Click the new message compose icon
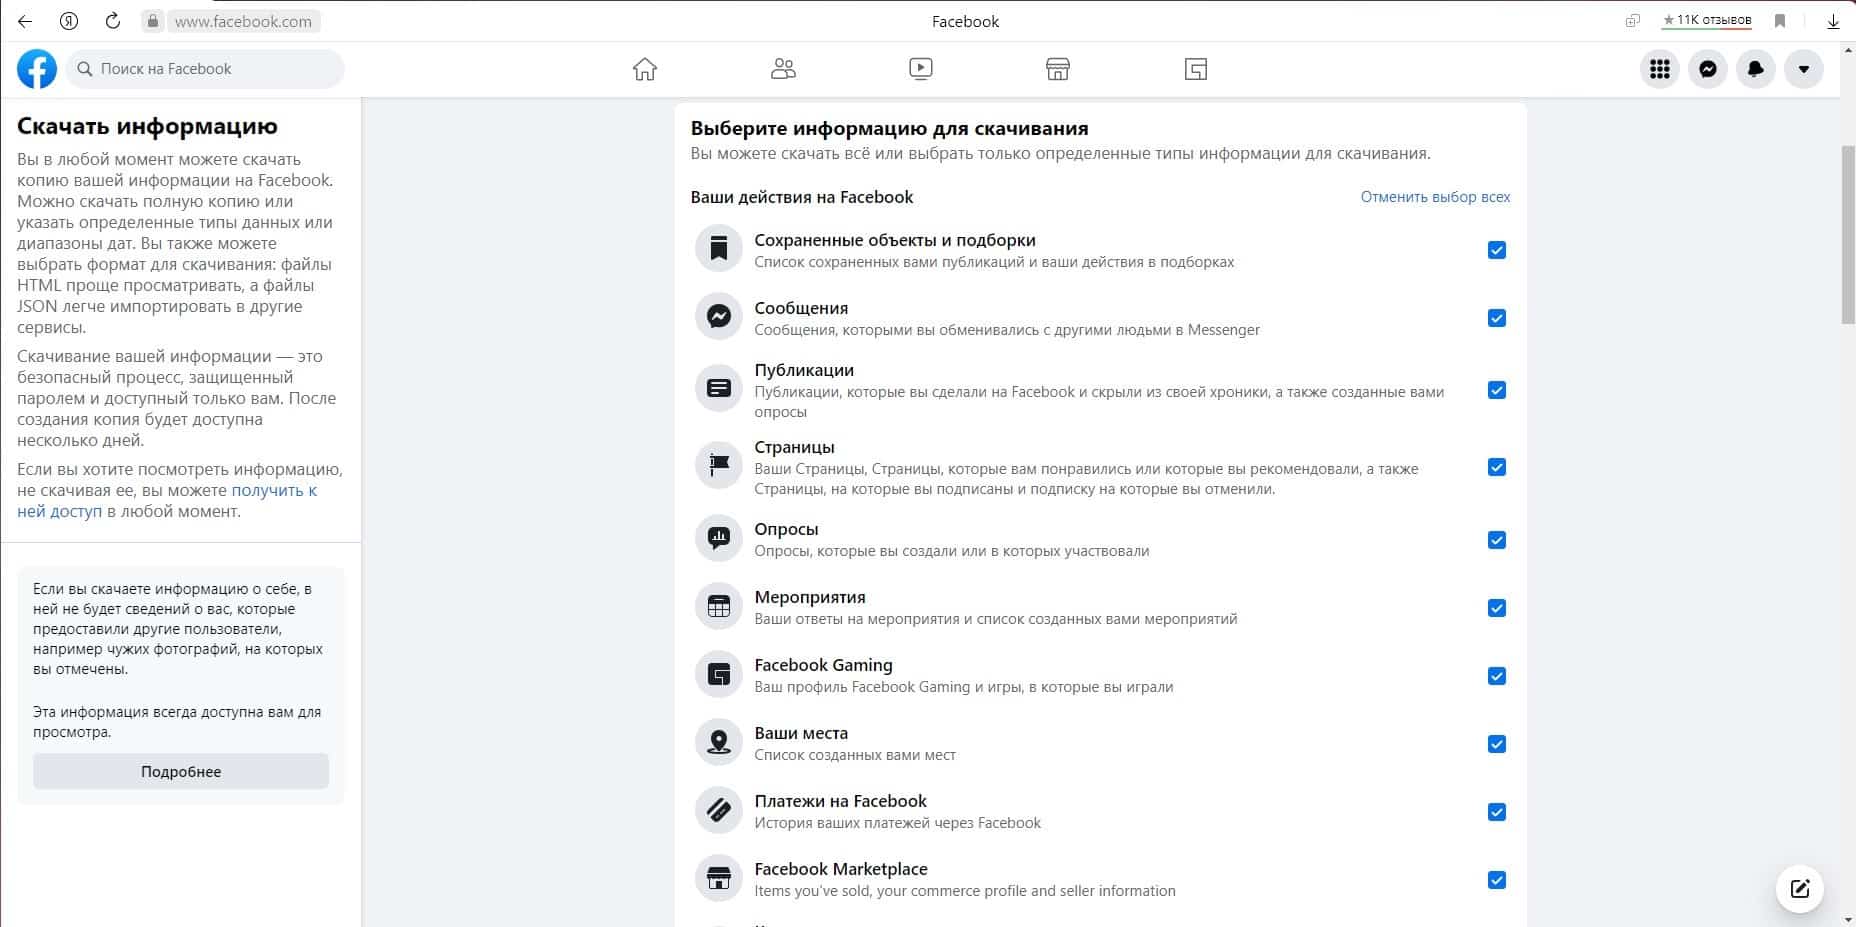 point(1800,888)
